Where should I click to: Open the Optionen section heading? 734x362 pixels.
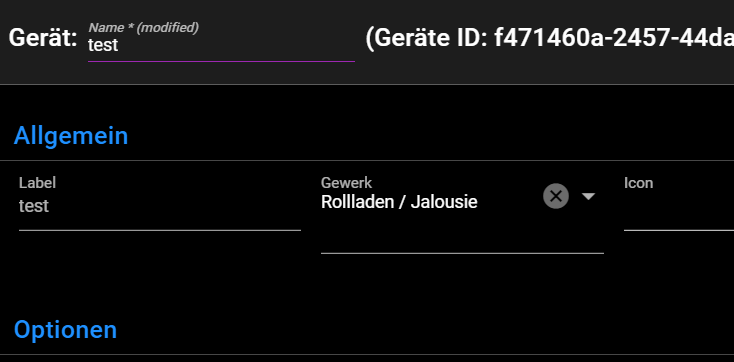click(65, 330)
